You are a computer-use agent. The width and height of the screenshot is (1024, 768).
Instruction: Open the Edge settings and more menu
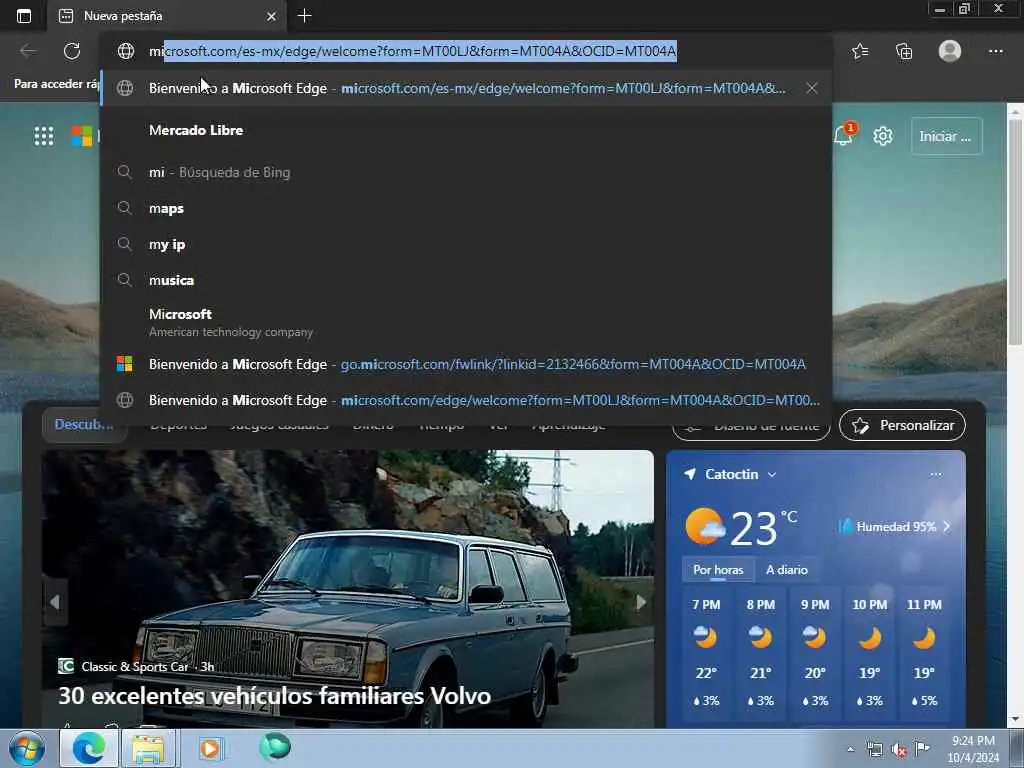pos(995,51)
